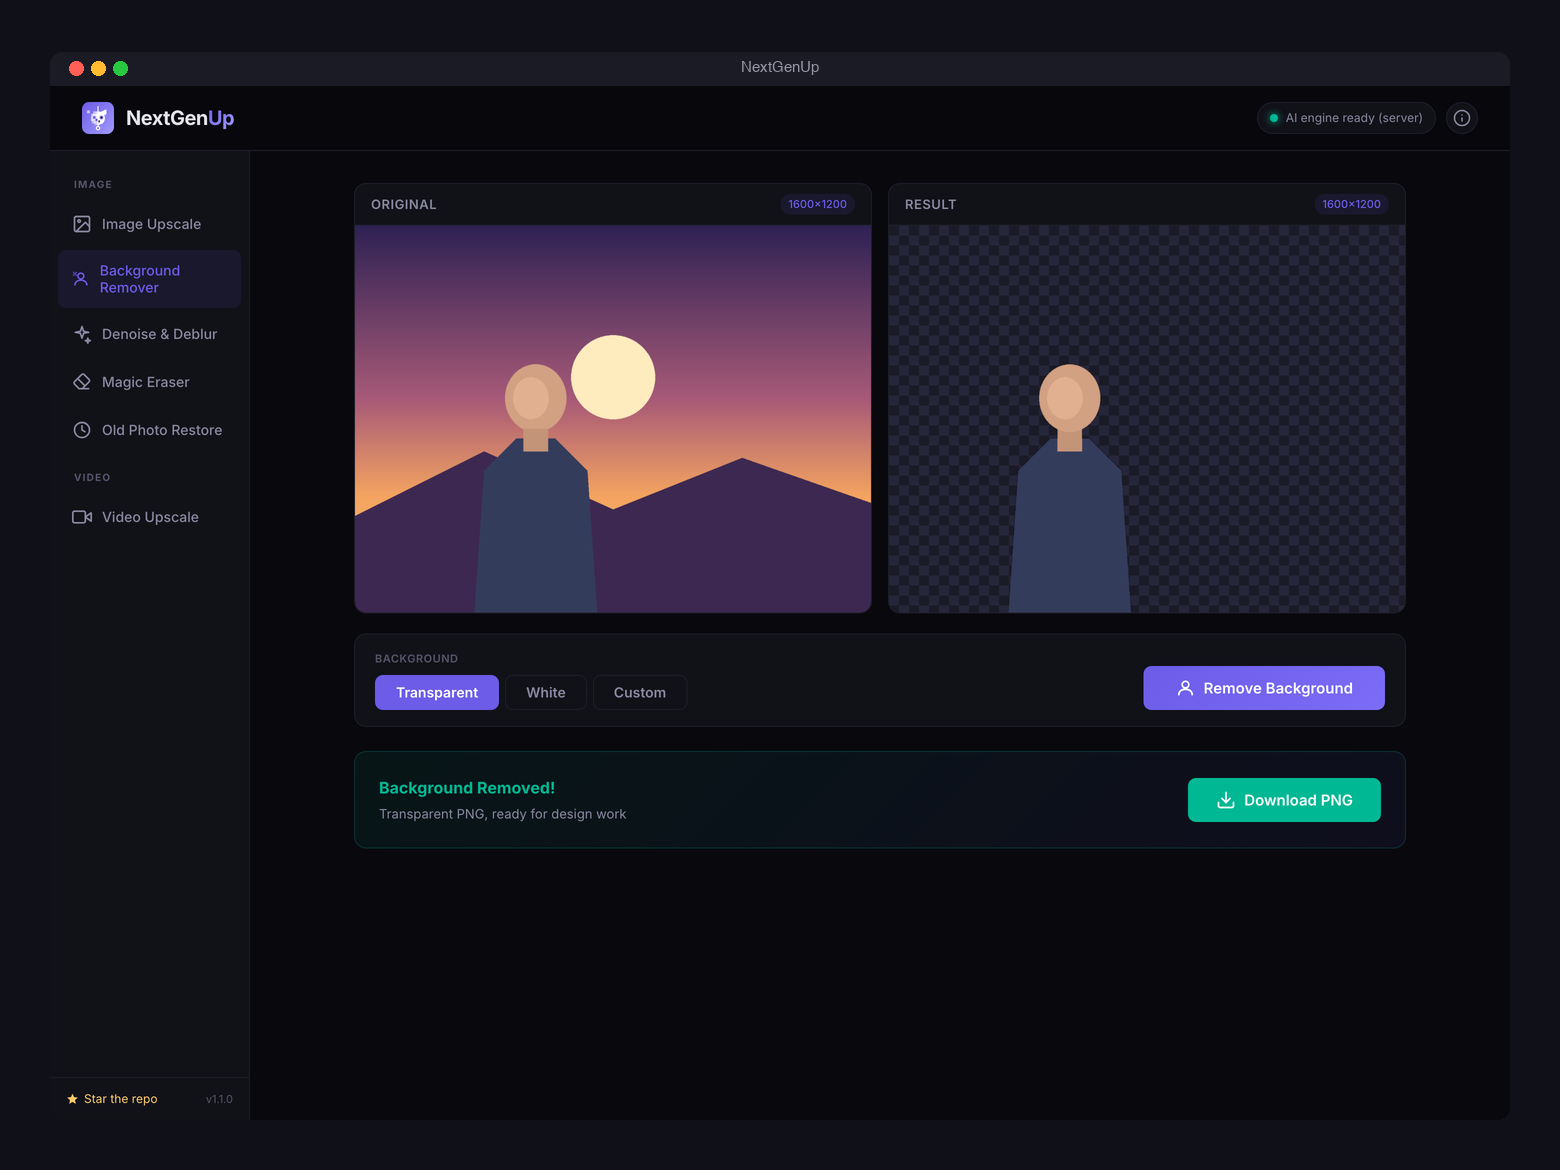This screenshot has height=1170, width=1560.
Task: Switch to Denoise & Deblur tool
Action: pyautogui.click(x=150, y=334)
